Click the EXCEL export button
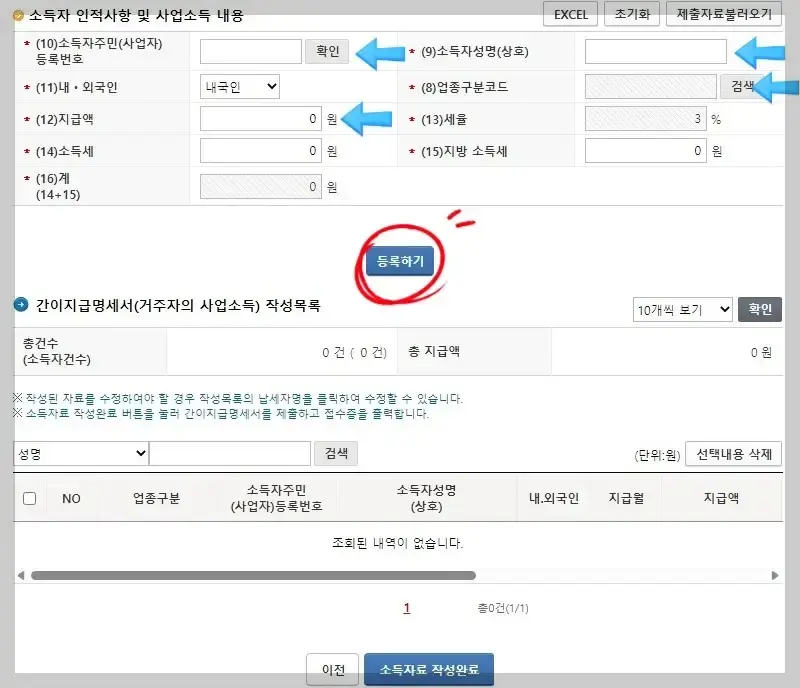 tap(569, 14)
